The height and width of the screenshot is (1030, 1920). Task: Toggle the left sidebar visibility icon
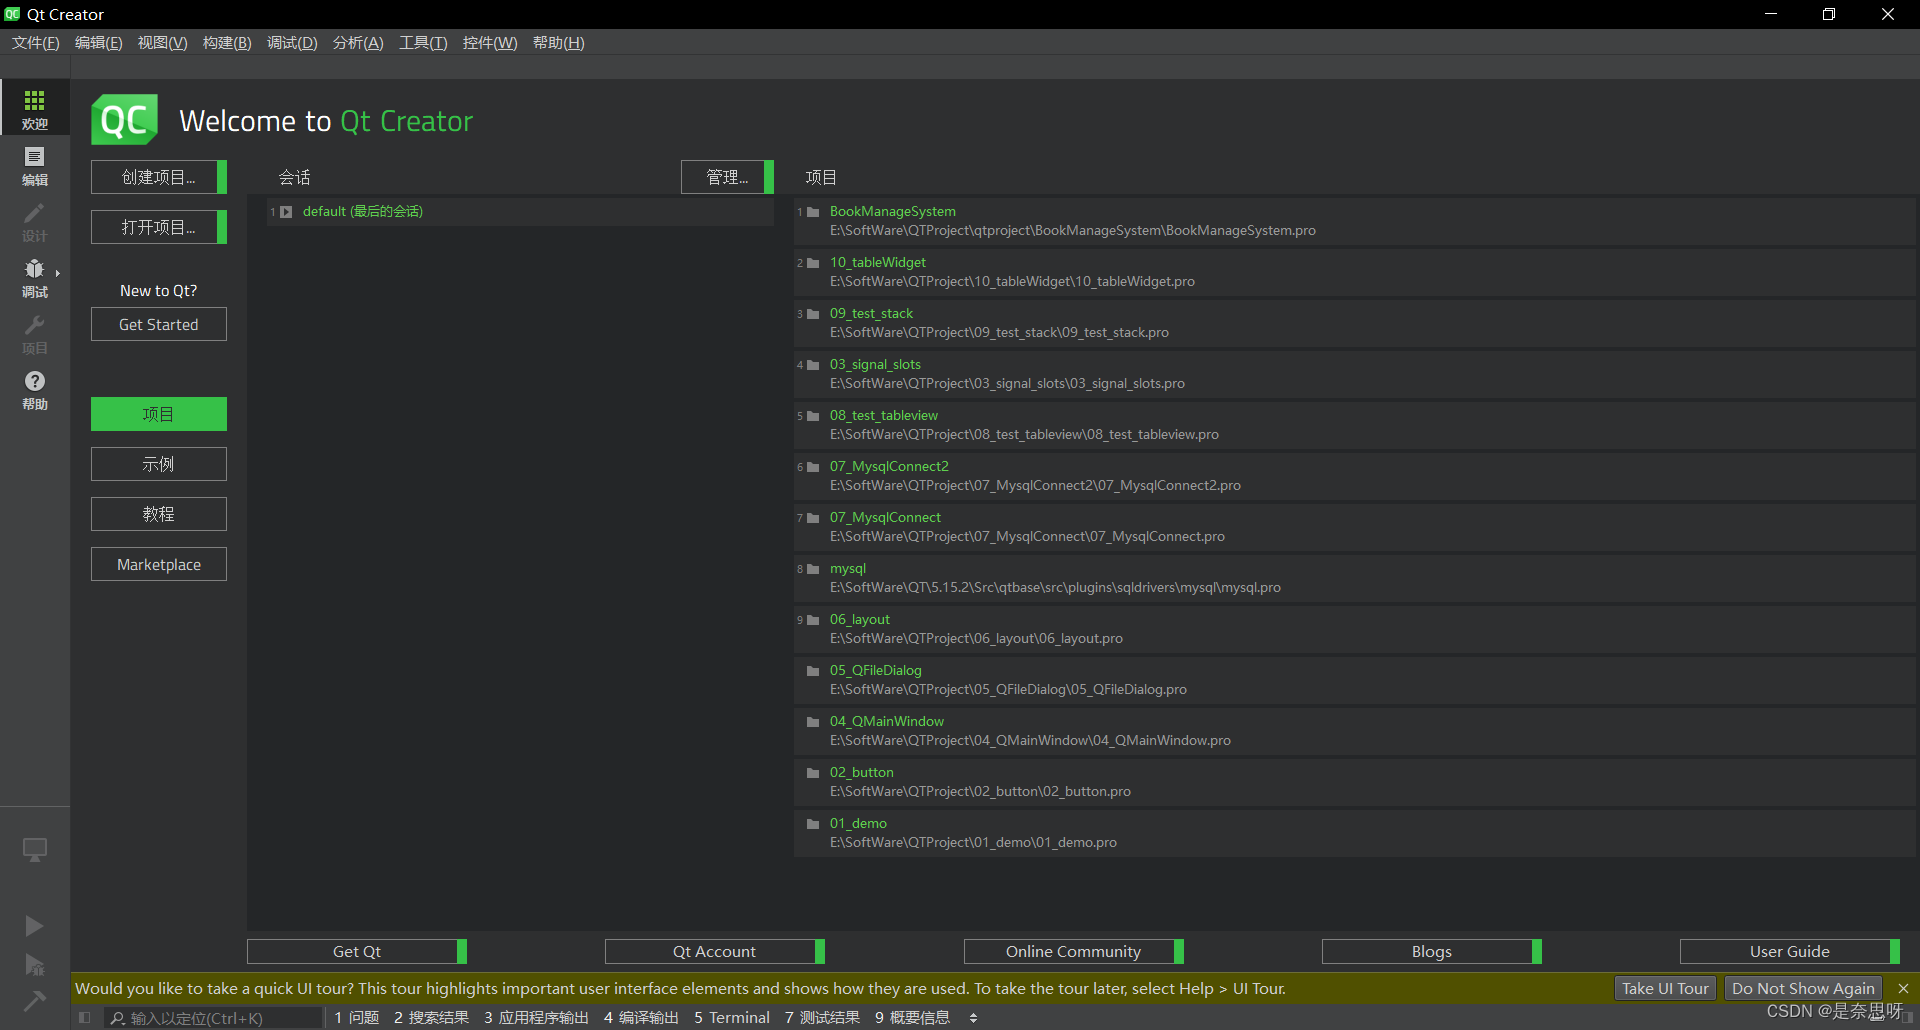click(85, 1018)
